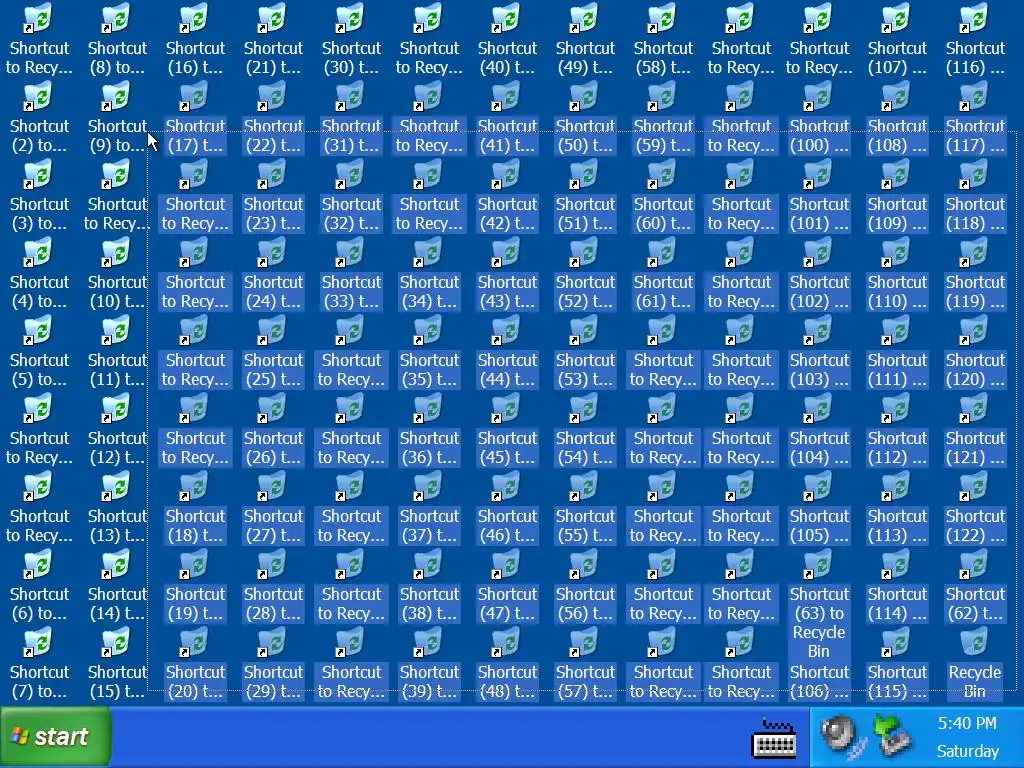Select the Shortcut (49) icon
1024x768 pixels.
coord(585,18)
